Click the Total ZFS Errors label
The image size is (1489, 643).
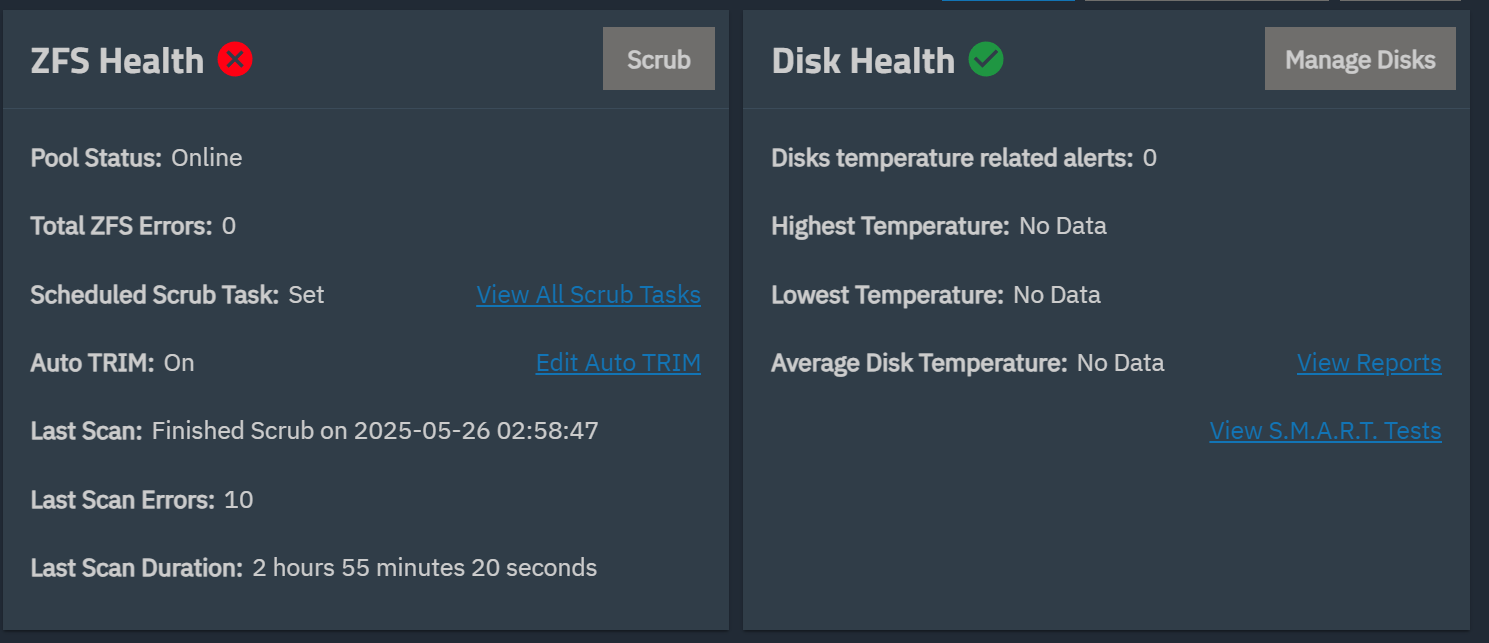coord(121,226)
